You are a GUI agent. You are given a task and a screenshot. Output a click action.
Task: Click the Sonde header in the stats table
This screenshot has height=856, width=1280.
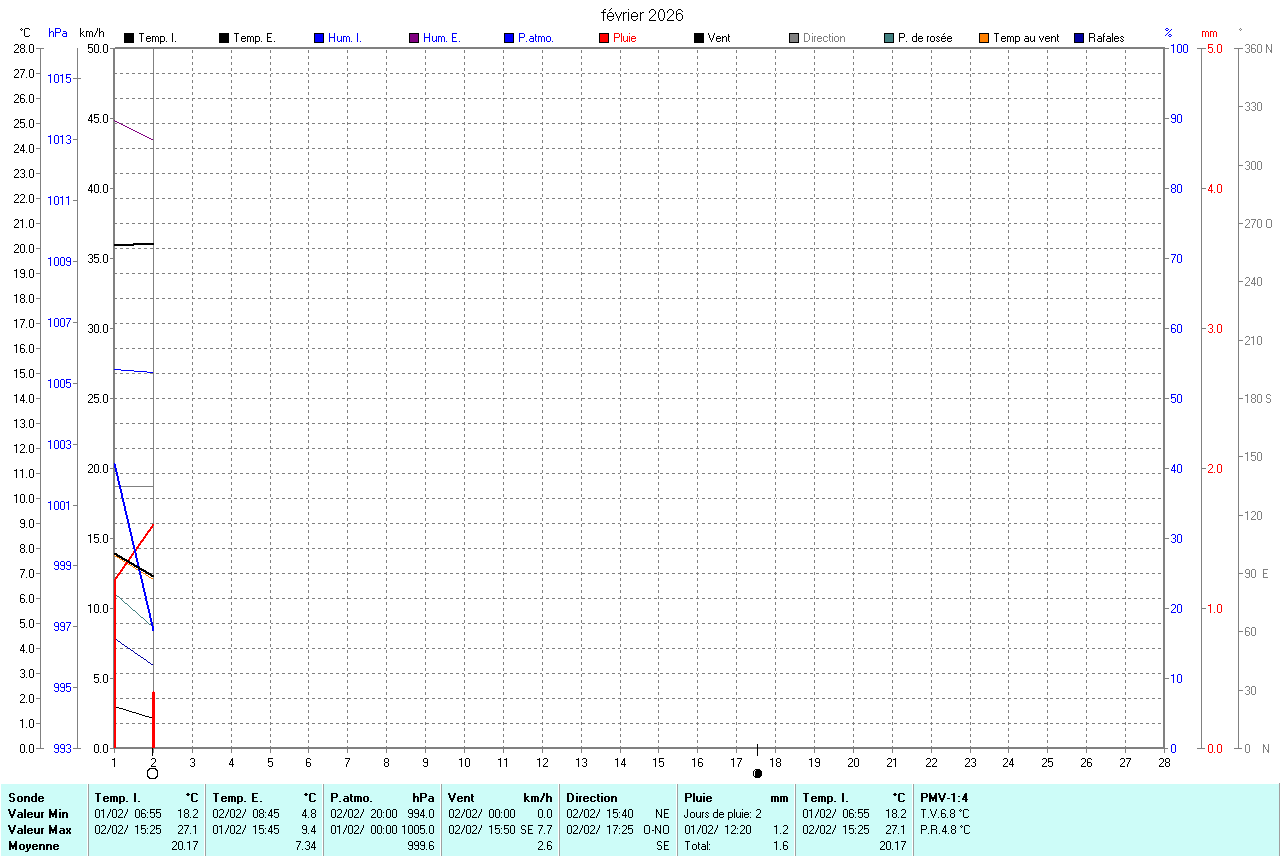coord(25,798)
